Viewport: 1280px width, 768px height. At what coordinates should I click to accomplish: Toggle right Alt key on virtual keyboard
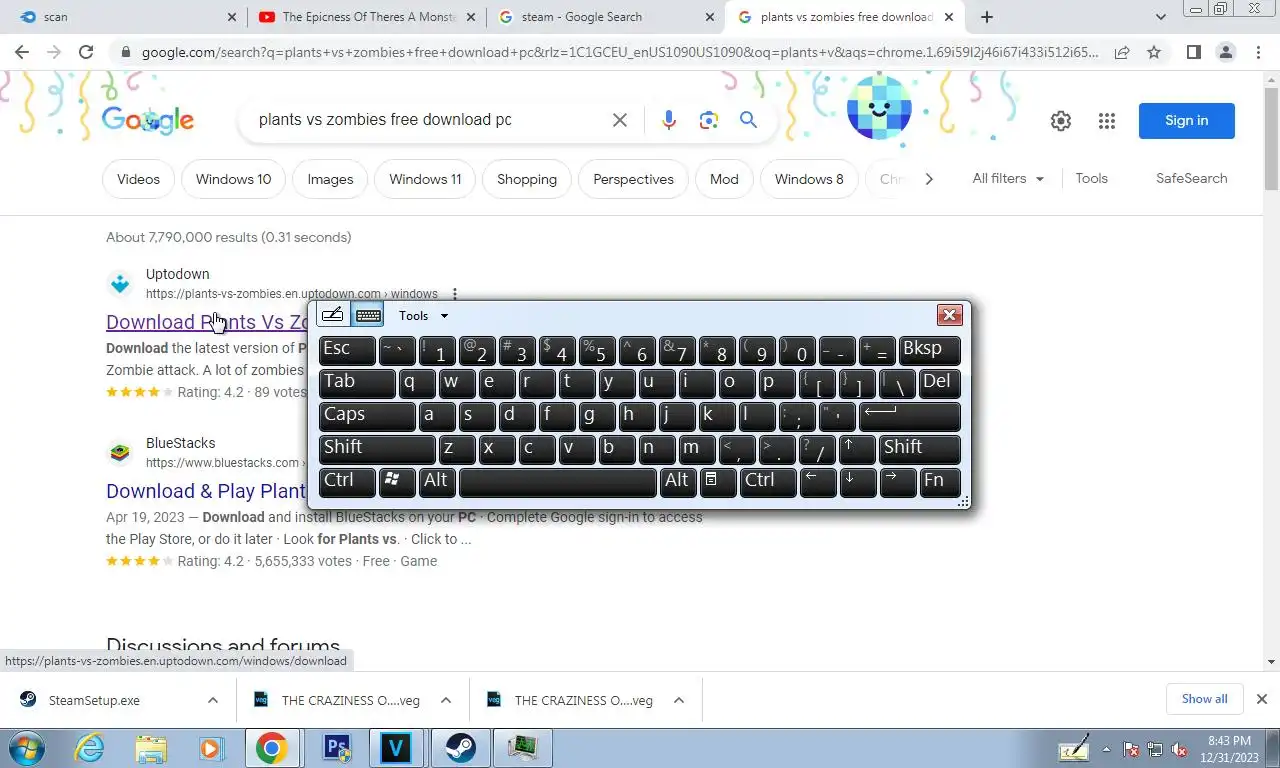(677, 481)
